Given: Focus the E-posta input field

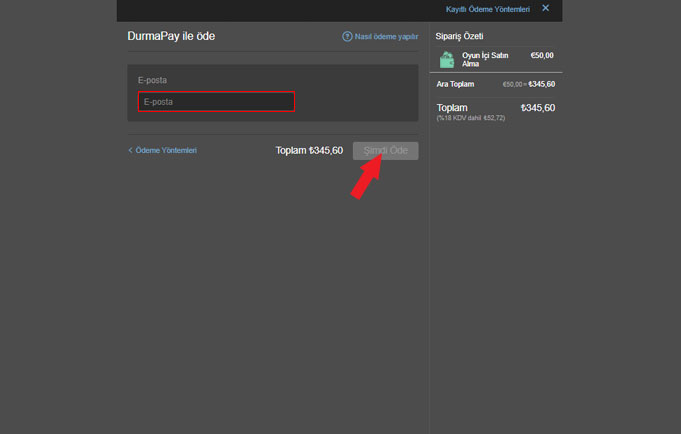Looking at the screenshot, I should pyautogui.click(x=216, y=101).
